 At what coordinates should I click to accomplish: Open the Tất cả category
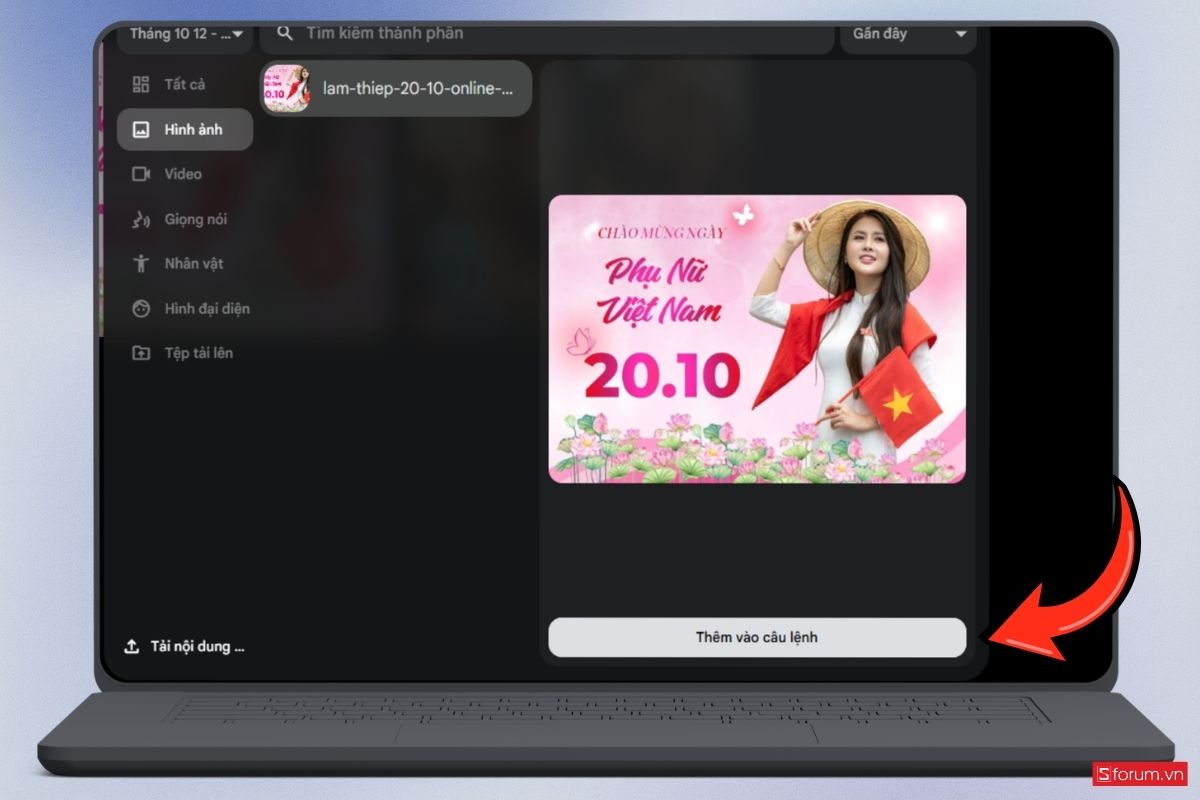click(x=184, y=85)
